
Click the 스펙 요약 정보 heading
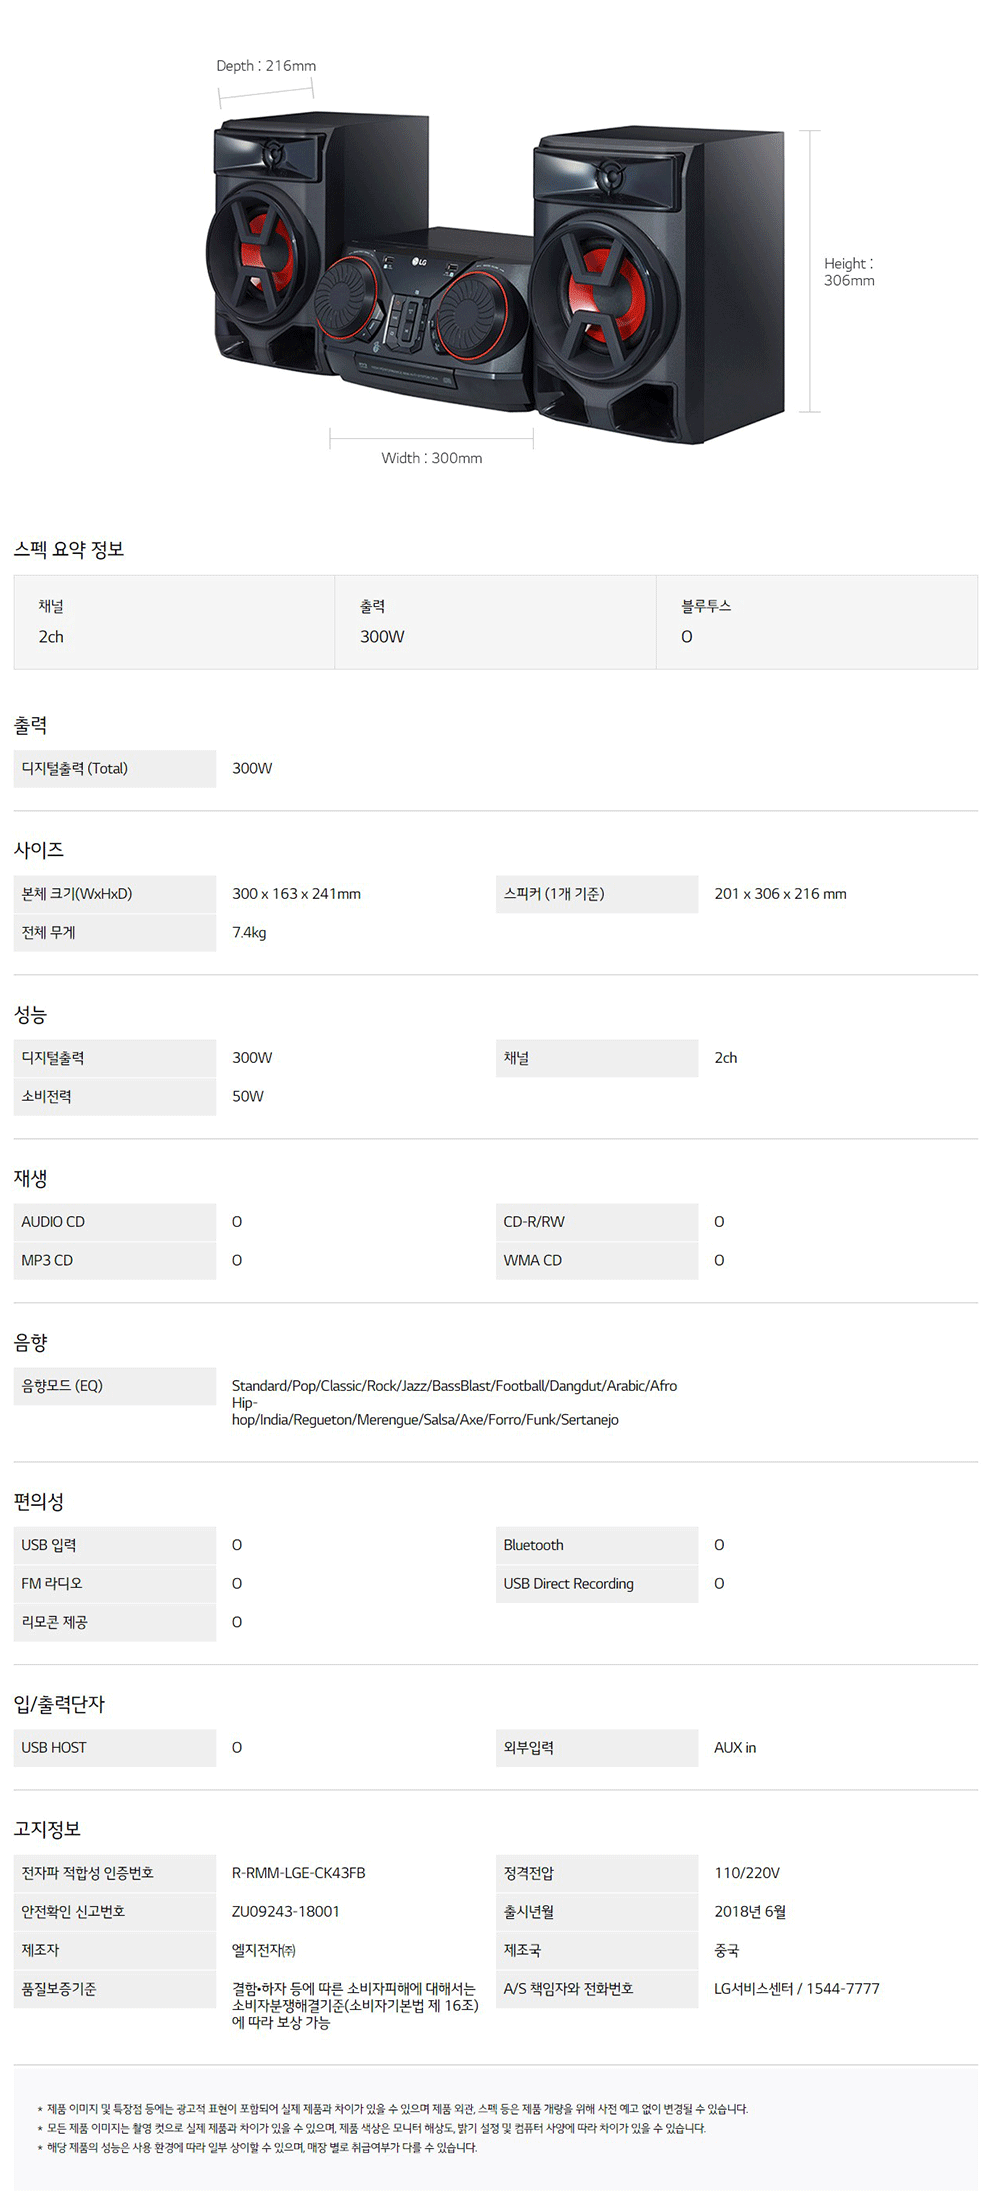[x=69, y=549]
